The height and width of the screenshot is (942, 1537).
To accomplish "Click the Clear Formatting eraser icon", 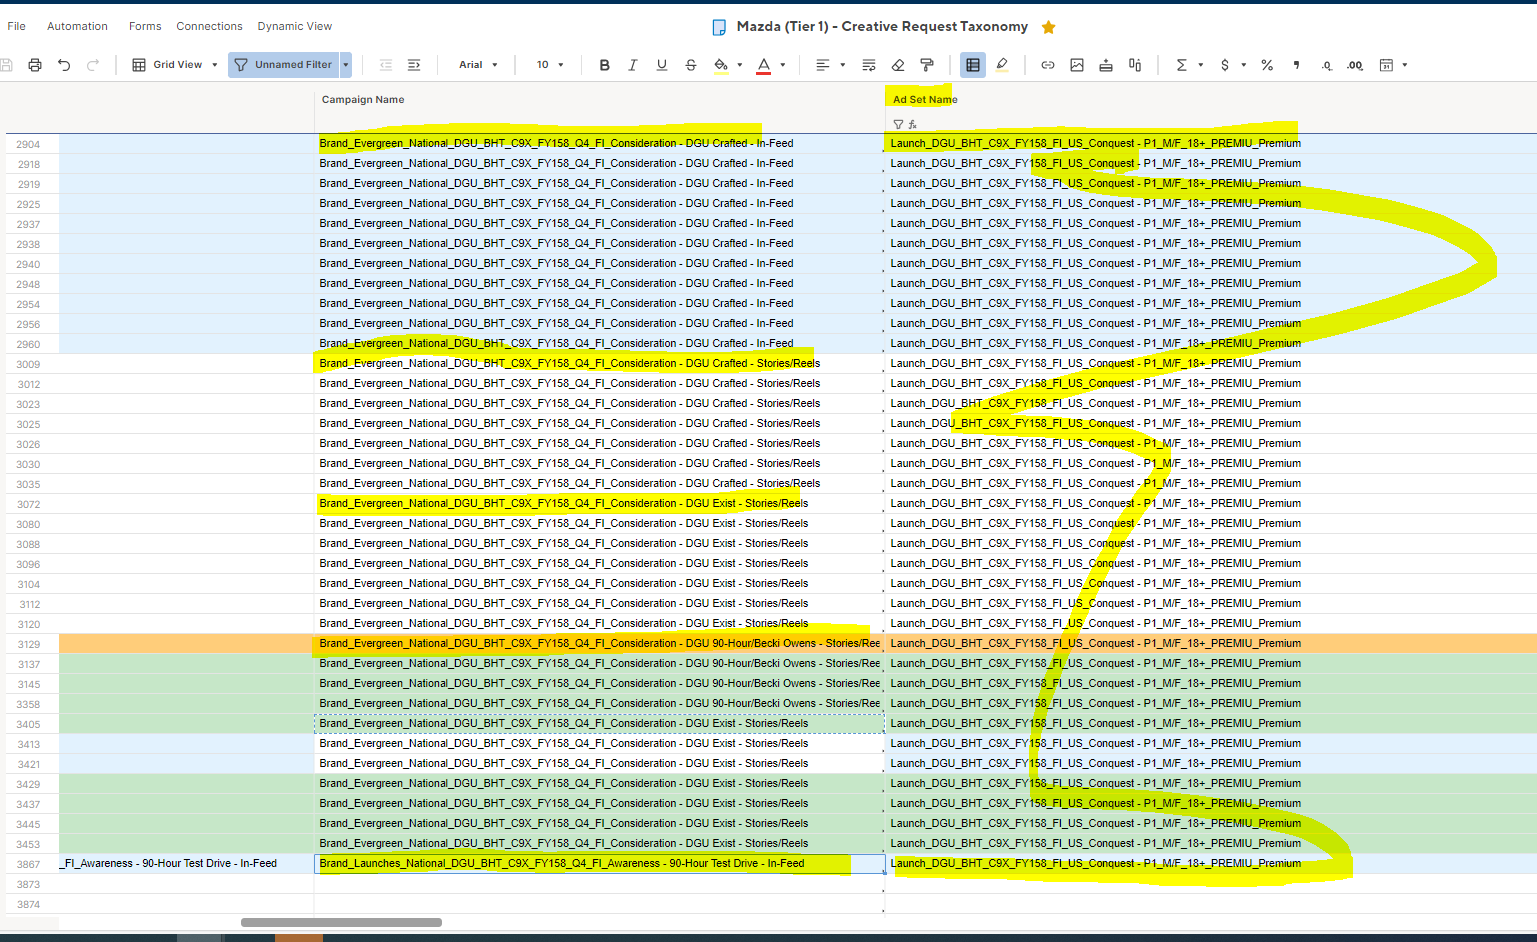I will [x=898, y=65].
